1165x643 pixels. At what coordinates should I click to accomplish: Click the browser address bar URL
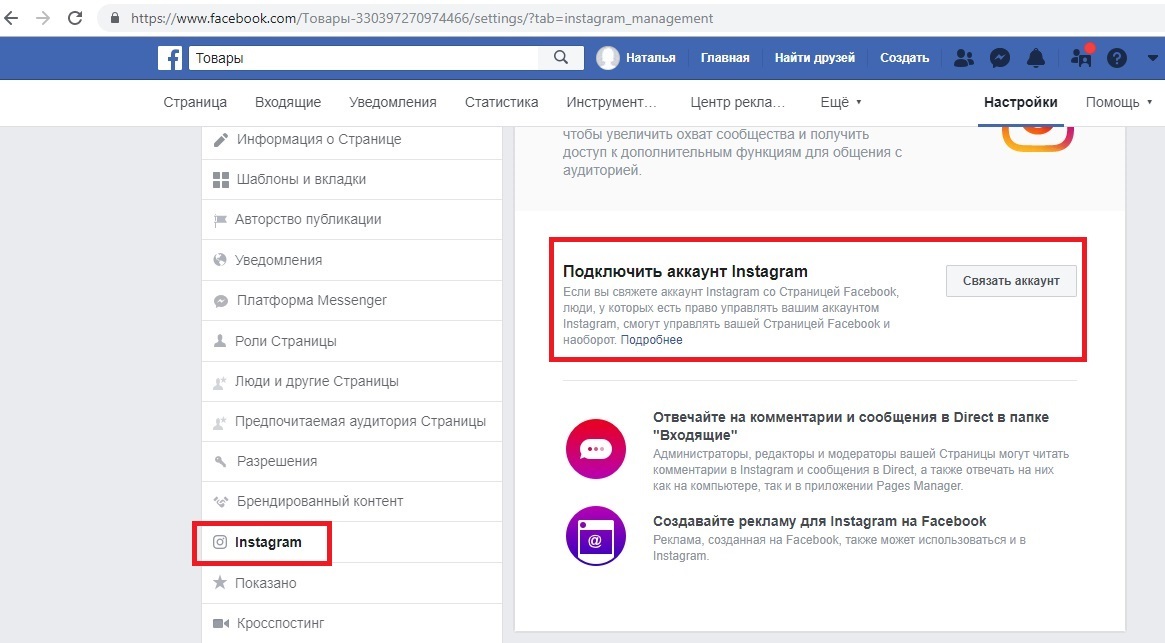tap(422, 18)
